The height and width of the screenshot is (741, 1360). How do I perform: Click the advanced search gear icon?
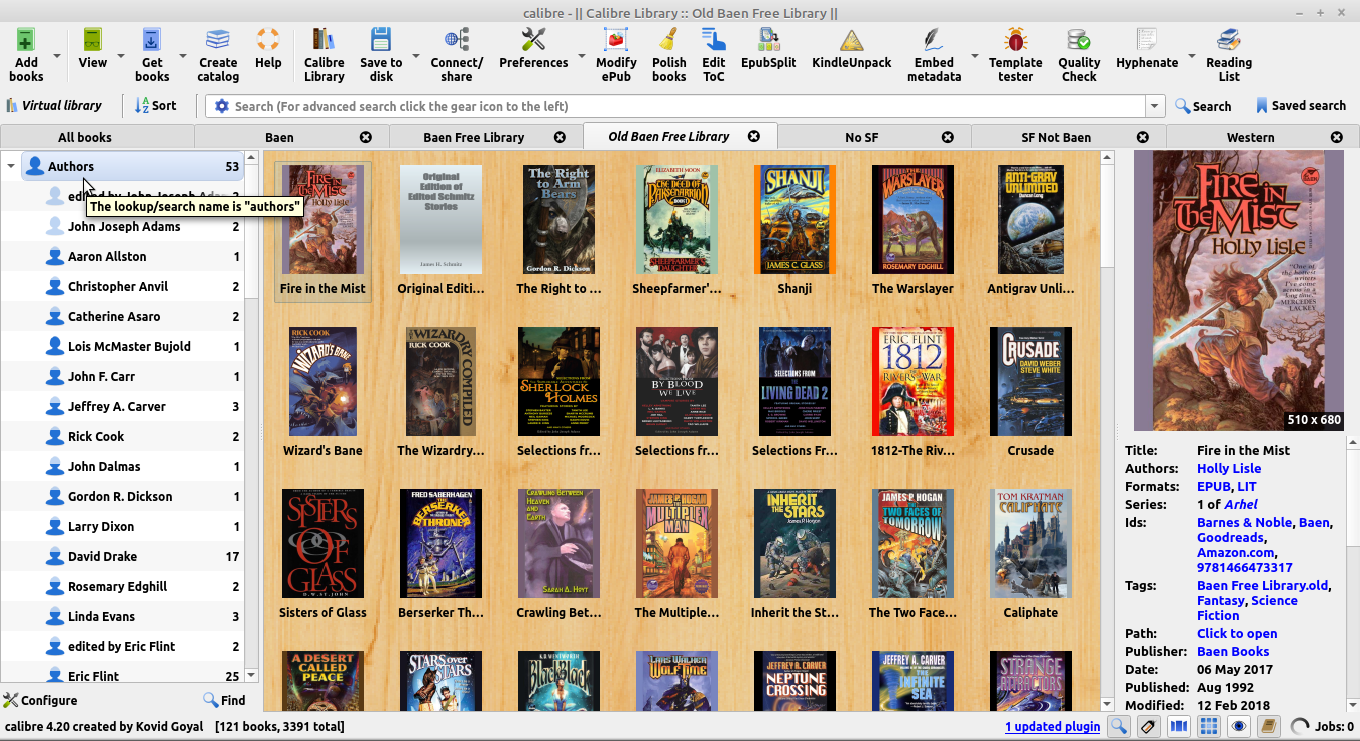pyautogui.click(x=222, y=106)
